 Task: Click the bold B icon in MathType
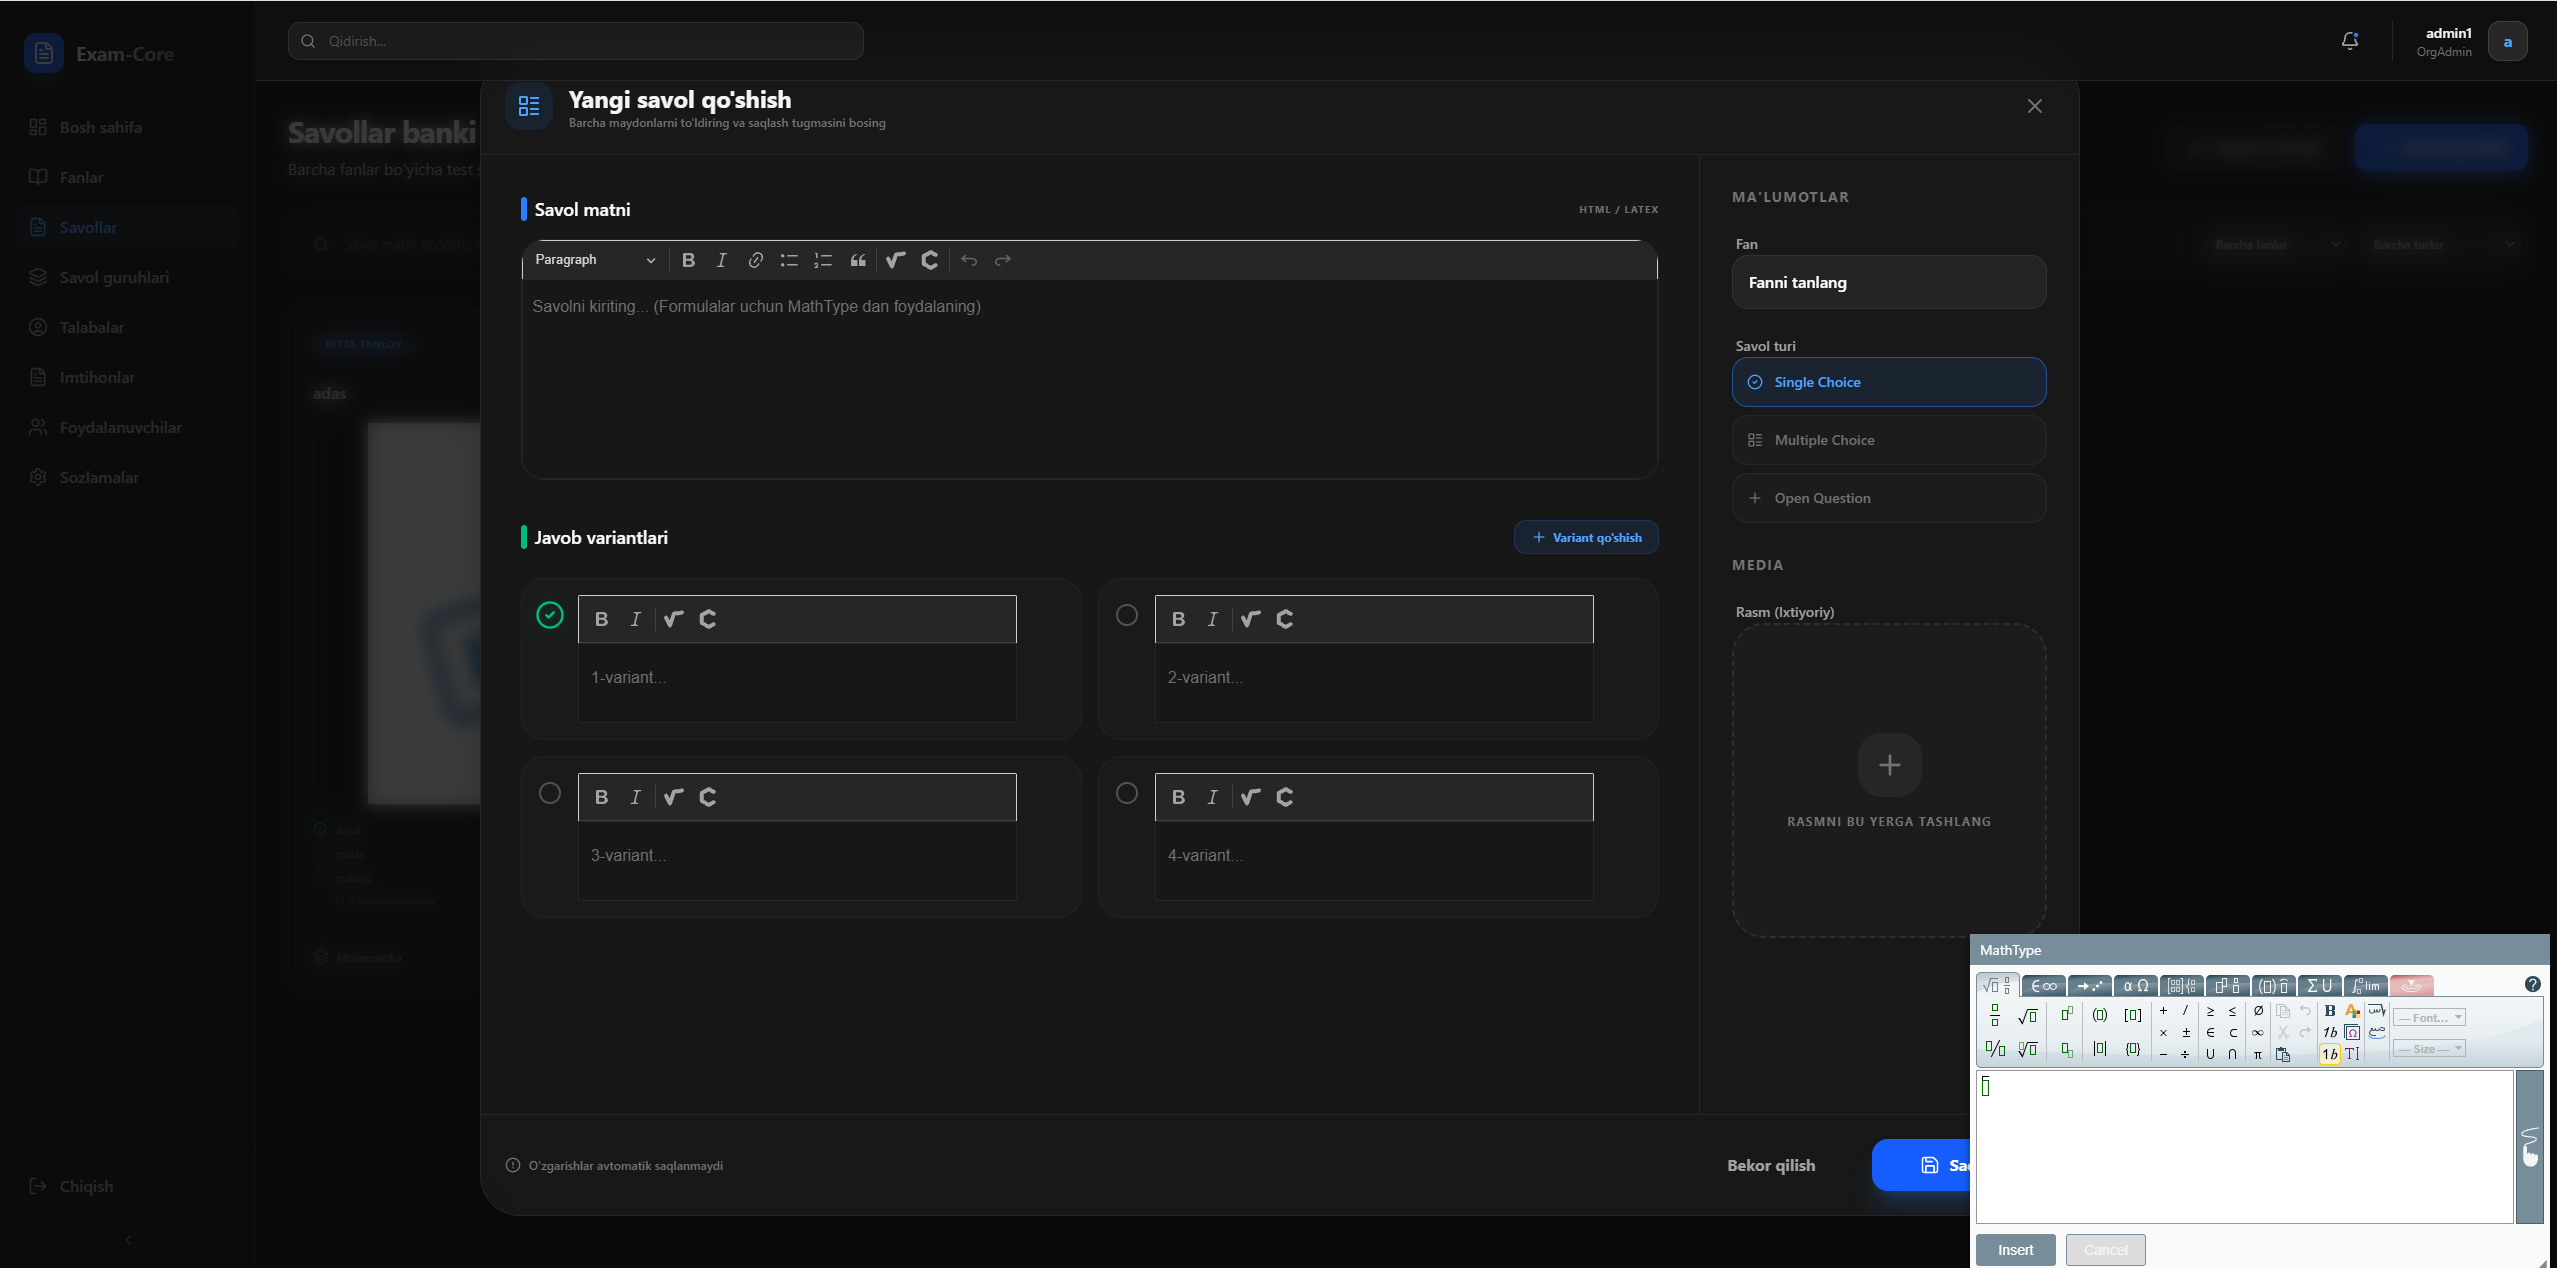pyautogui.click(x=2330, y=1011)
